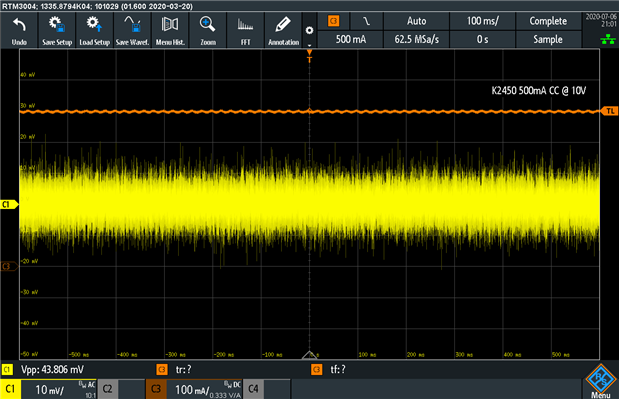Image resolution: width=619 pixels, height=399 pixels.
Task: Open C3 100 mA/ vertical scale
Action: pyautogui.click(x=204, y=389)
